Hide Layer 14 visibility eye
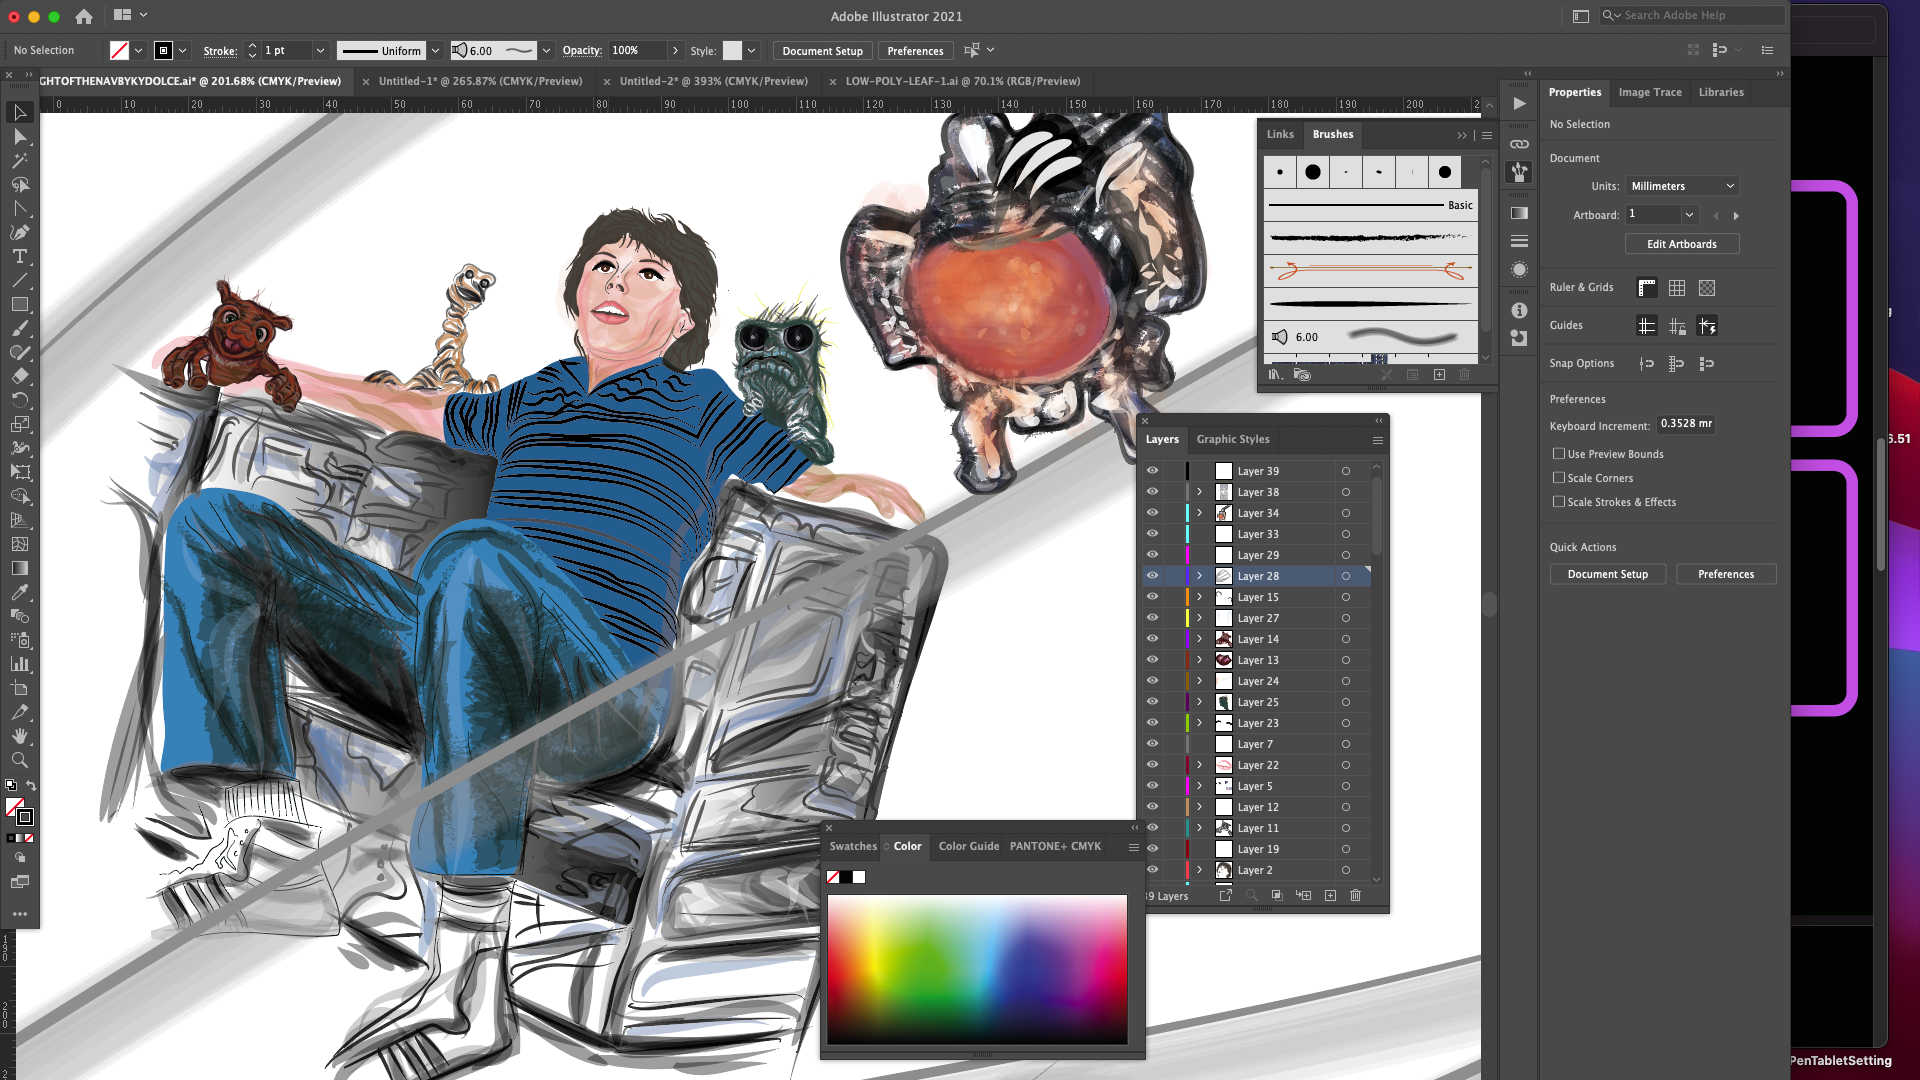 (x=1152, y=638)
